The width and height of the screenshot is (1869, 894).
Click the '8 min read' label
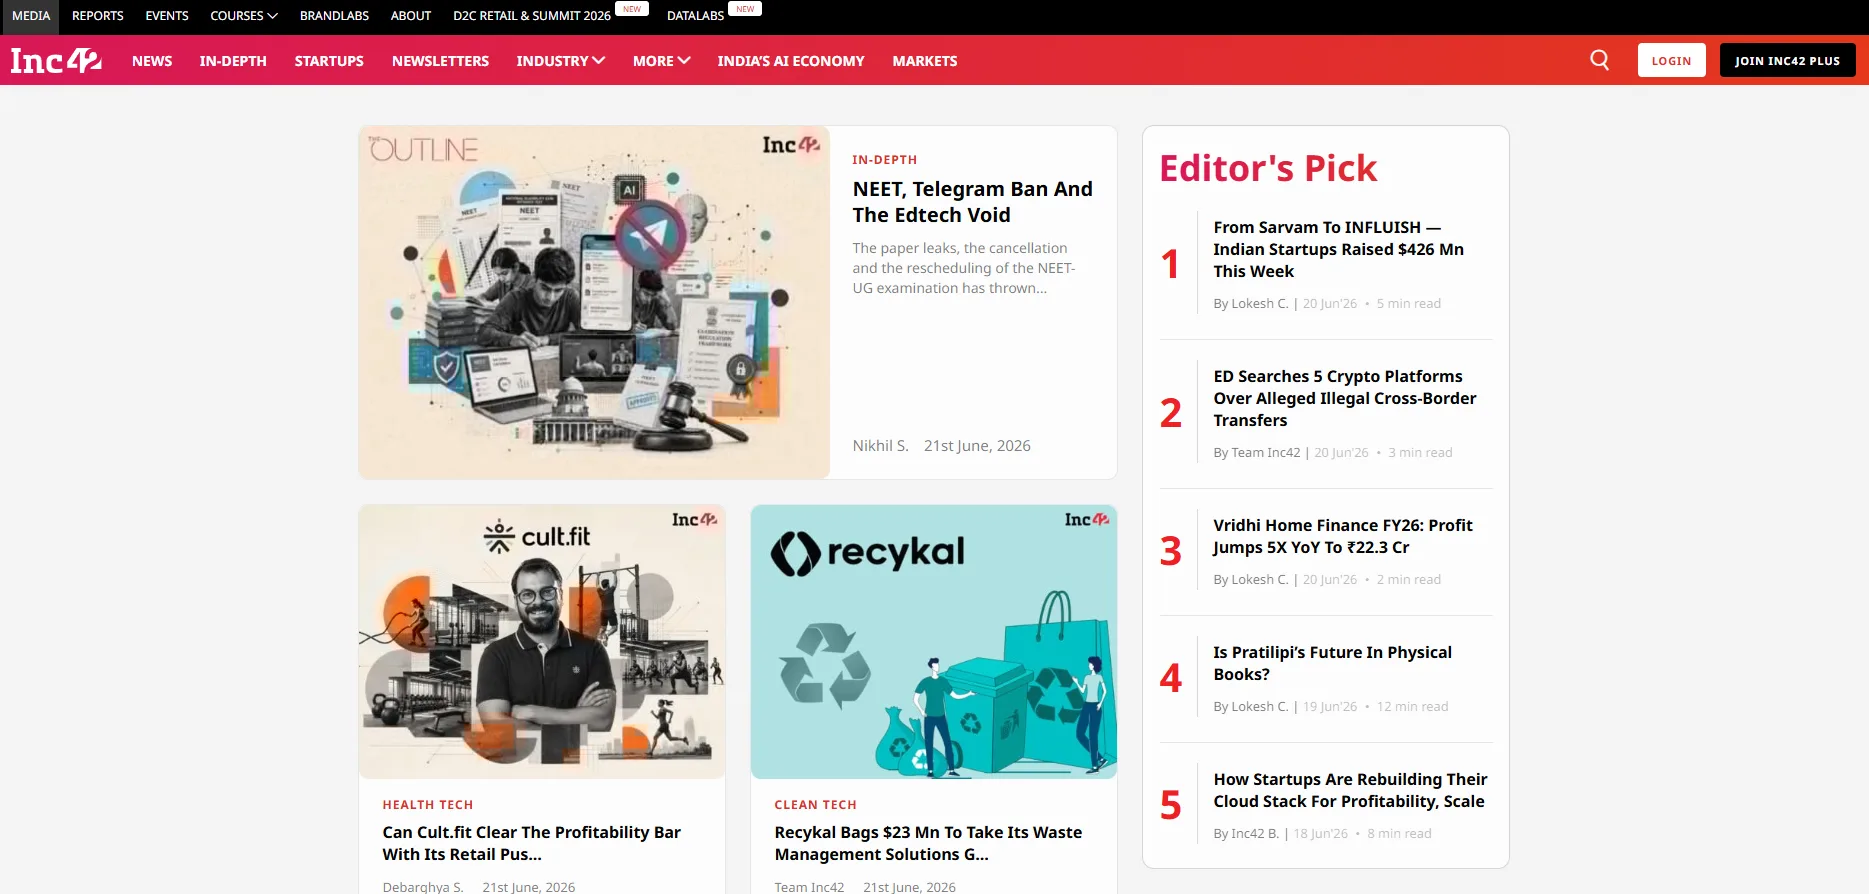tap(1400, 834)
